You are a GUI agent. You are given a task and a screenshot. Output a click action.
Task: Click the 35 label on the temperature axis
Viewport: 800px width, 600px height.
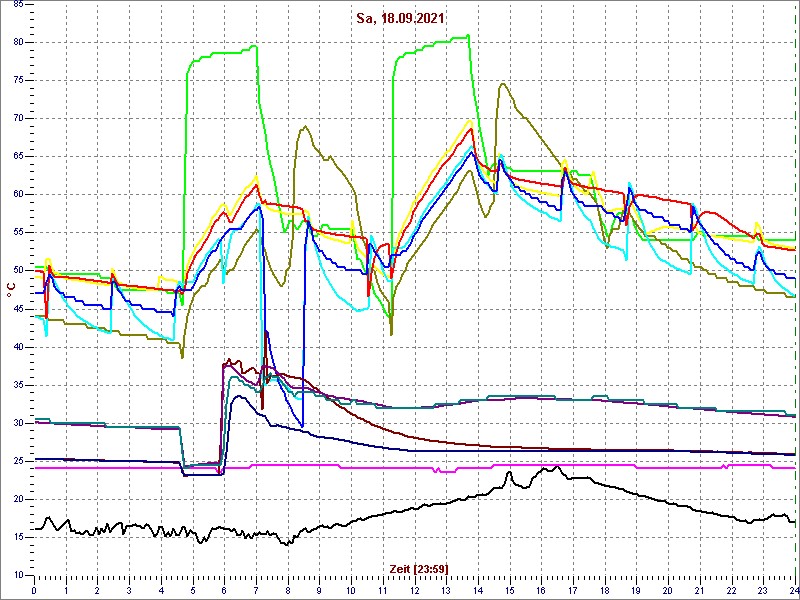[17, 385]
